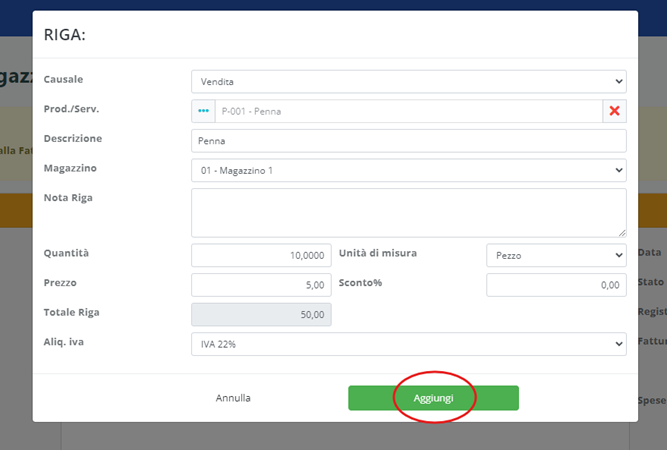Open the Causale dropdown showing Vendita
The image size is (667, 450).
pos(408,81)
